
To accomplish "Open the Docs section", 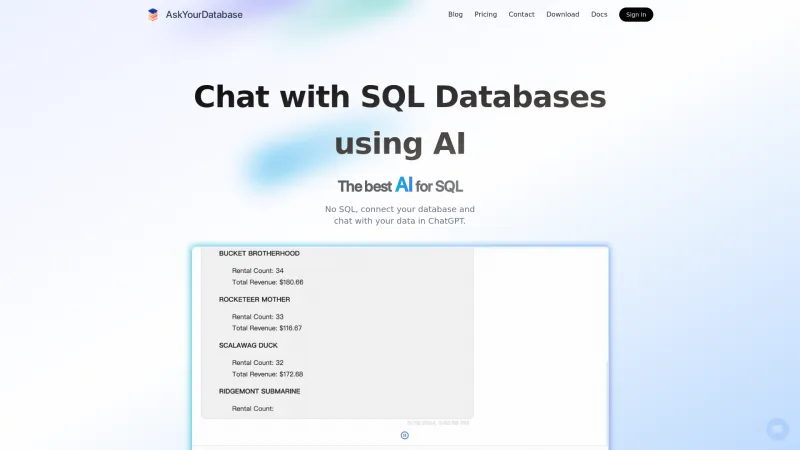I will point(599,14).
